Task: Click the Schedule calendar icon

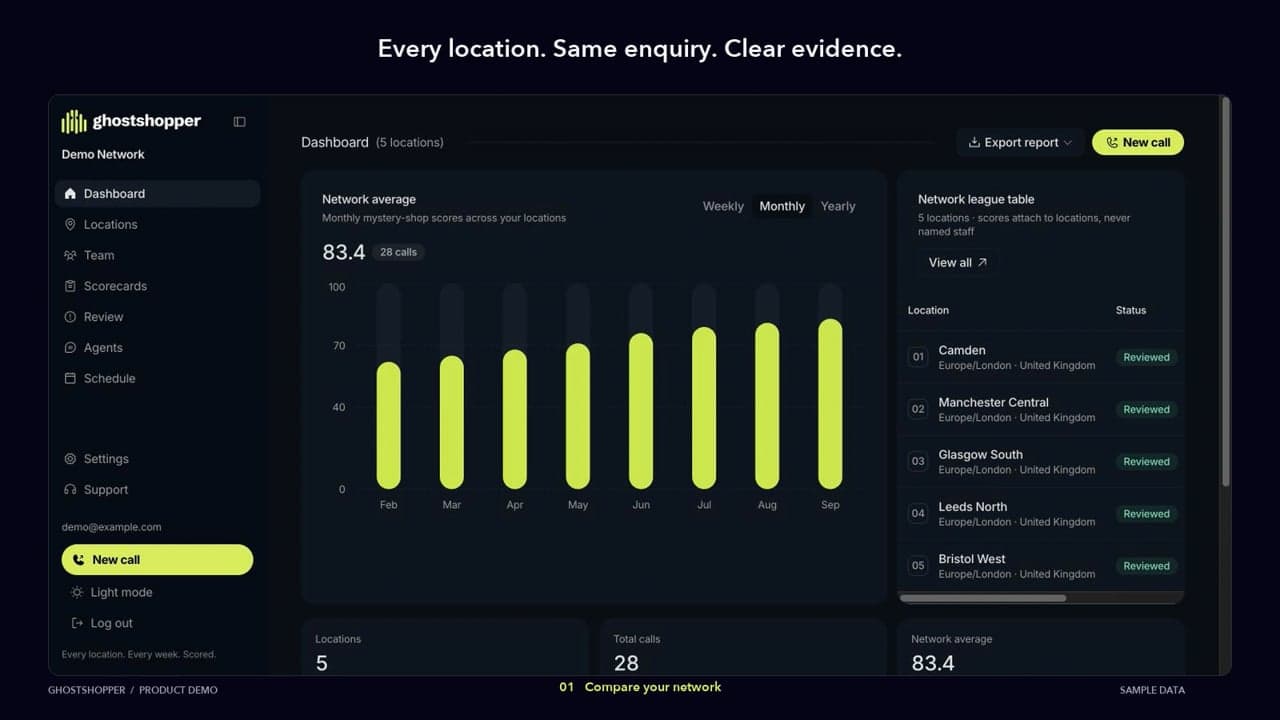Action: 70,379
